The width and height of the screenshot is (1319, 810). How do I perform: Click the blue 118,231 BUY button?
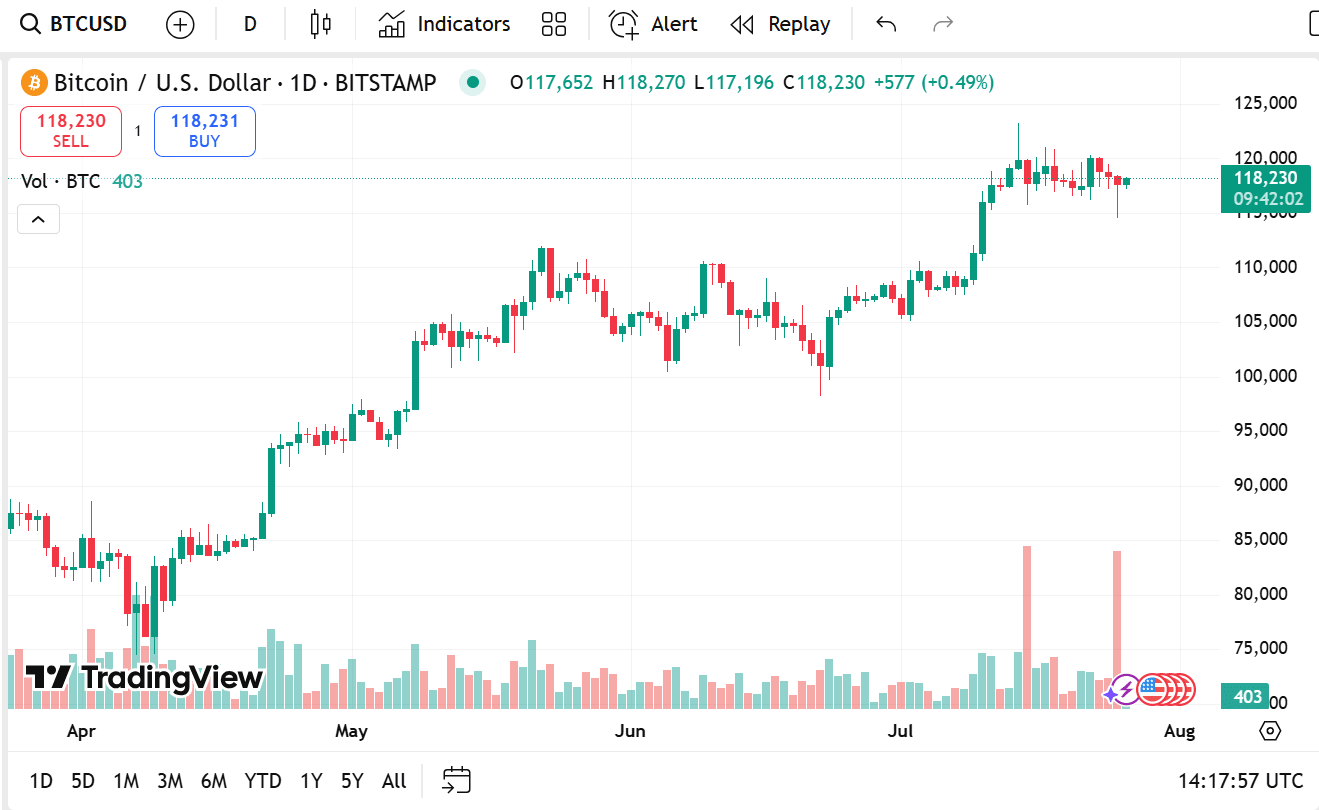pos(205,131)
